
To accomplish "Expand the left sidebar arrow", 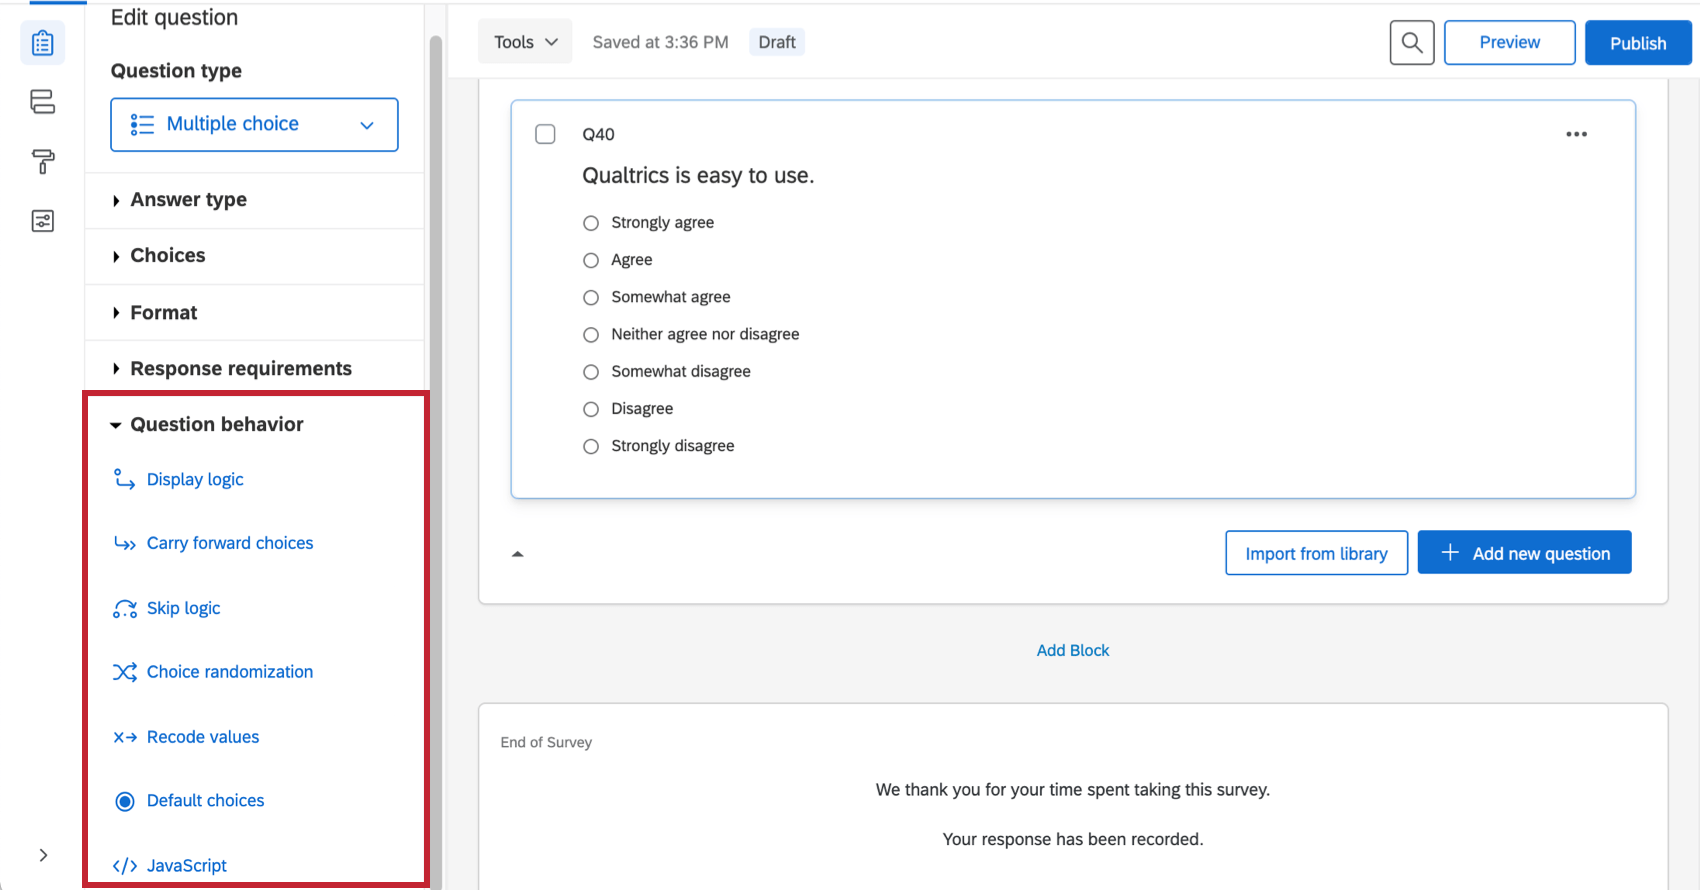I will (43, 855).
